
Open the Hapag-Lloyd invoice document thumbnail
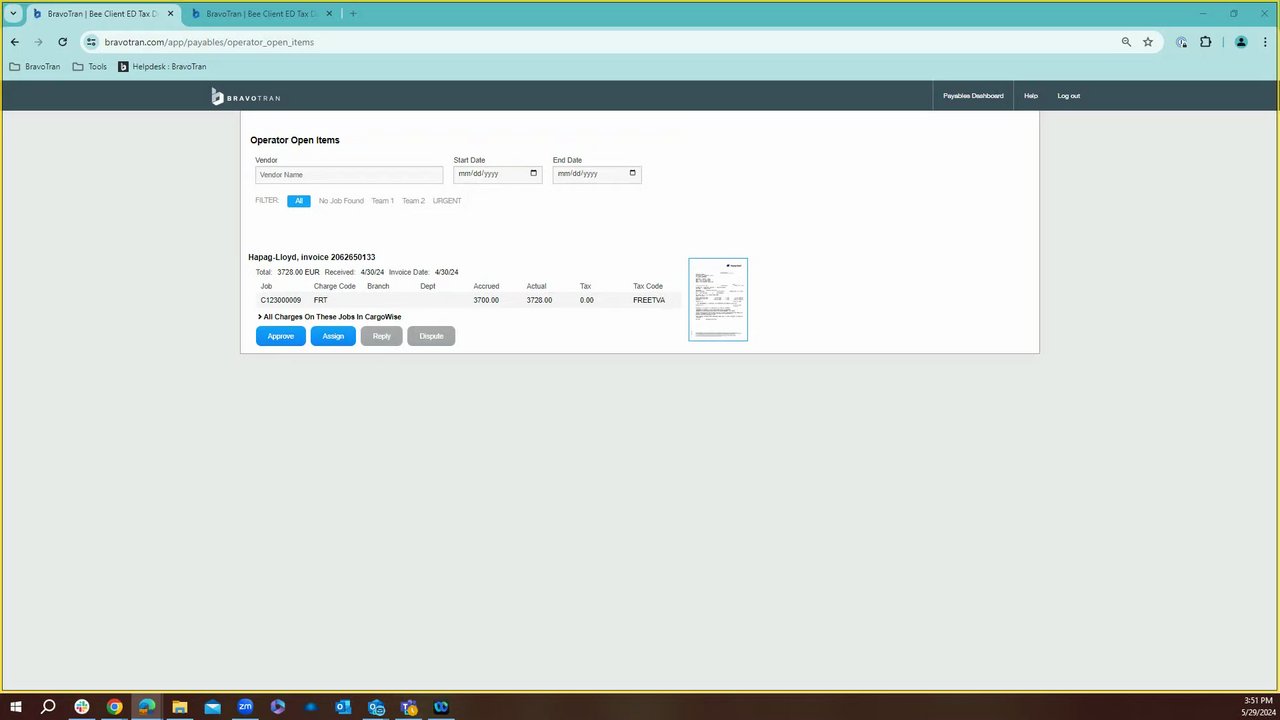(x=718, y=299)
